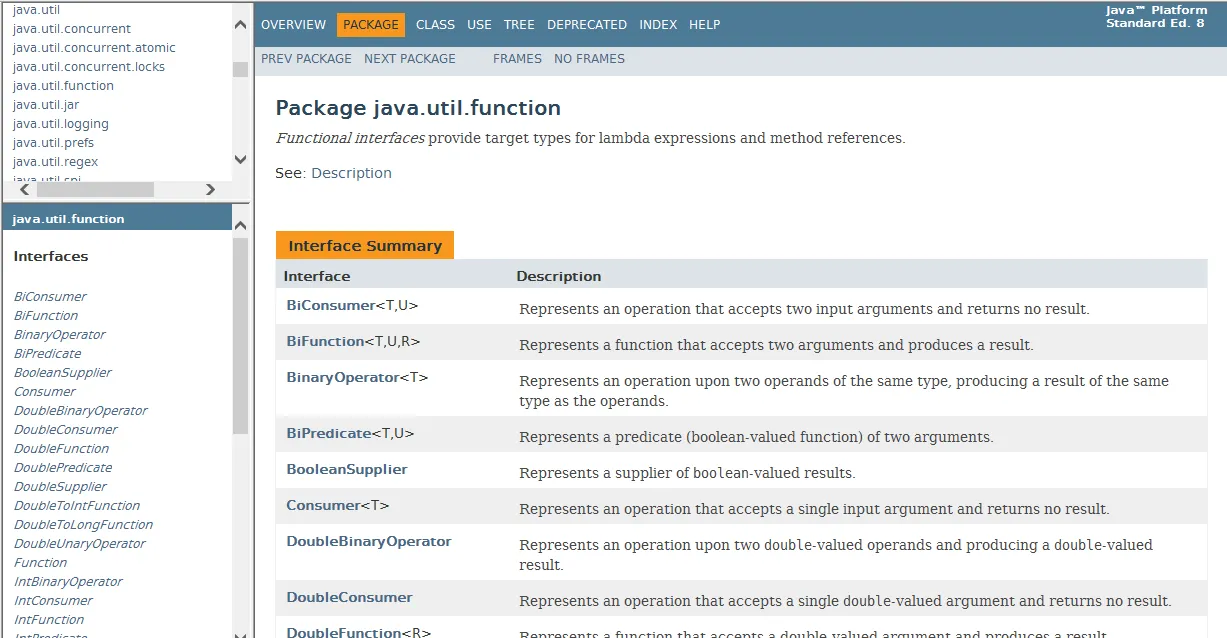
Task: Open BooleanSupplier from the left interfaces list
Action: click(x=63, y=373)
